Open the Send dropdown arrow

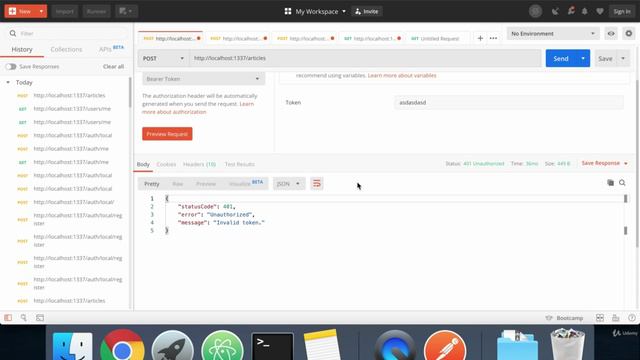[583, 59]
